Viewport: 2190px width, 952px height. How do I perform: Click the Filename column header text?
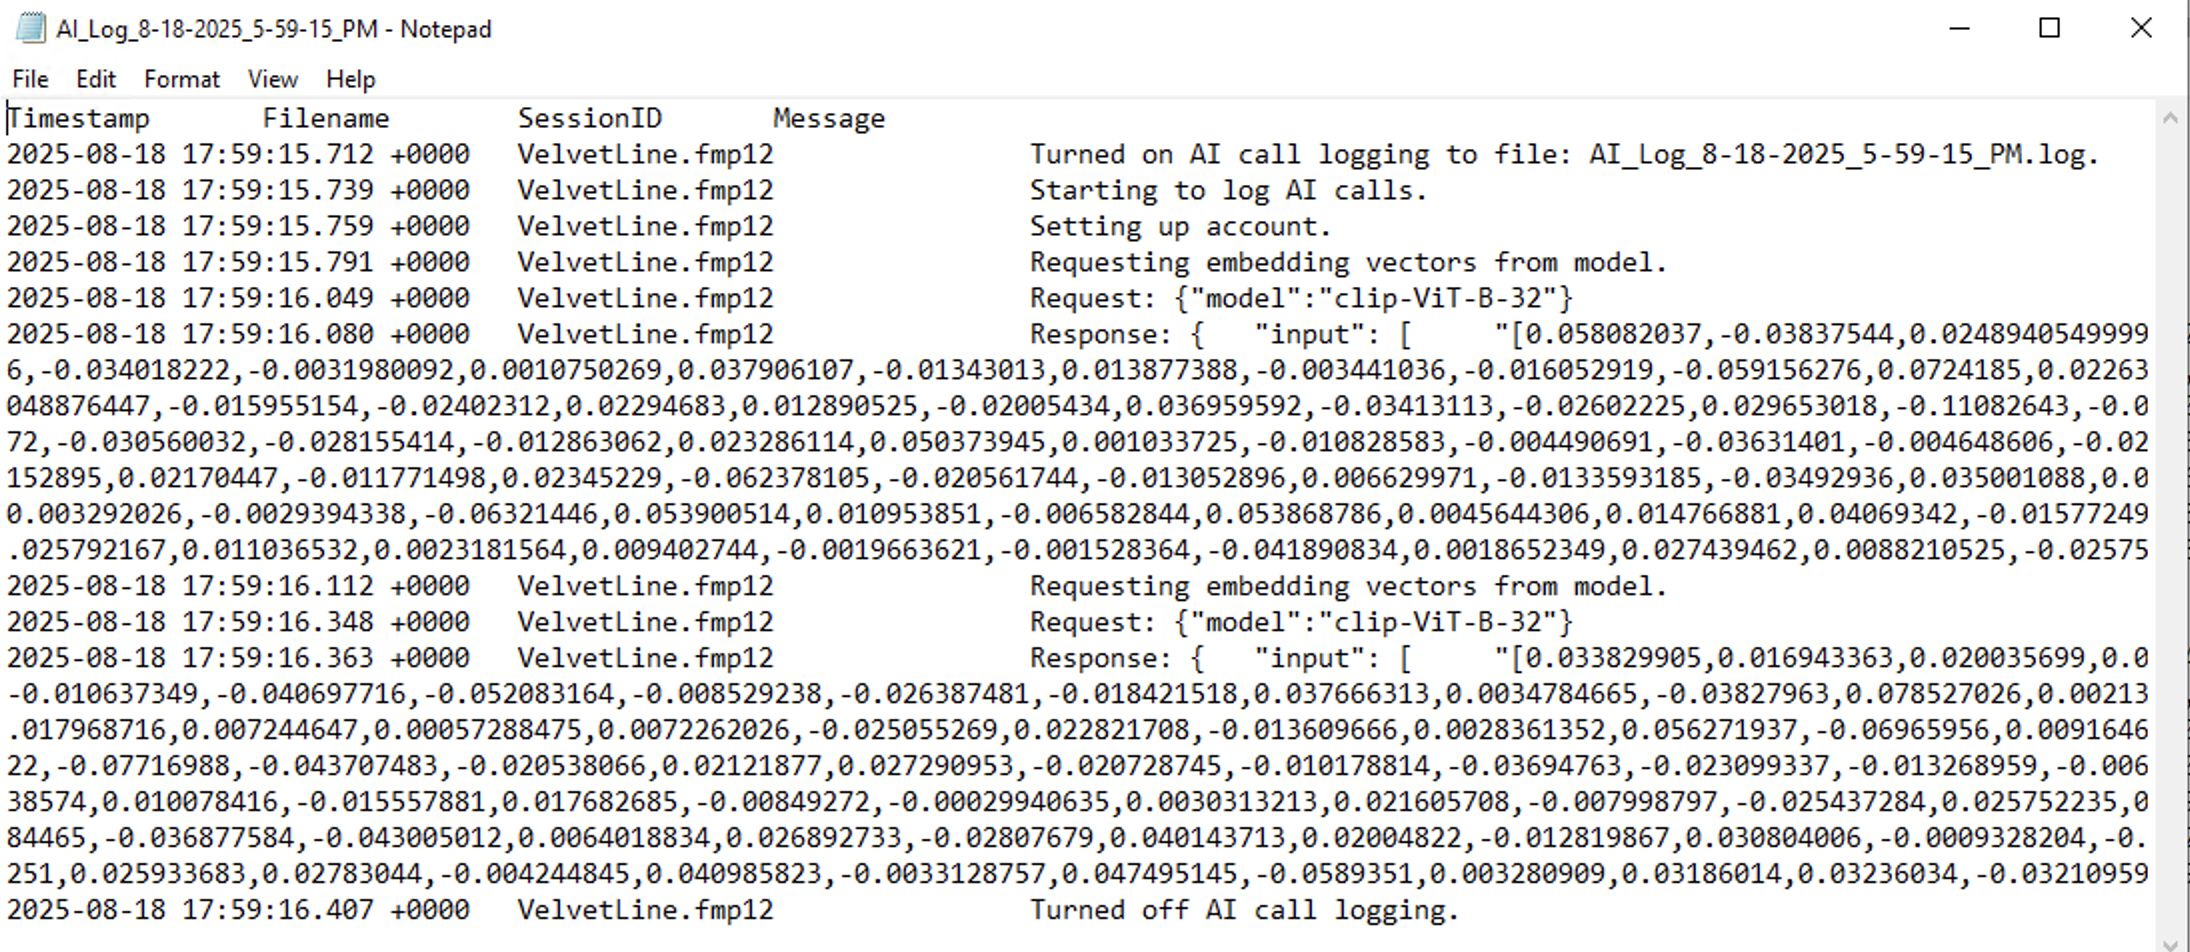click(x=326, y=119)
